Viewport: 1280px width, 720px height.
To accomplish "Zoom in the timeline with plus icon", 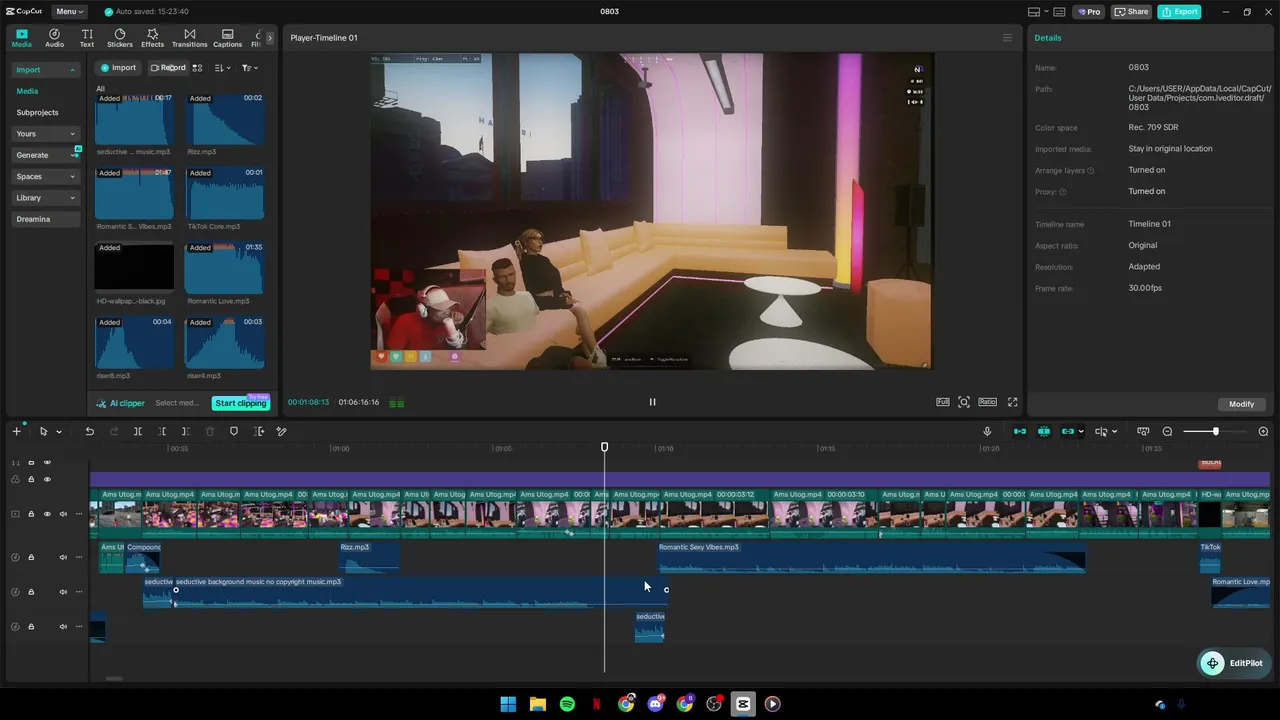I will click(1263, 431).
